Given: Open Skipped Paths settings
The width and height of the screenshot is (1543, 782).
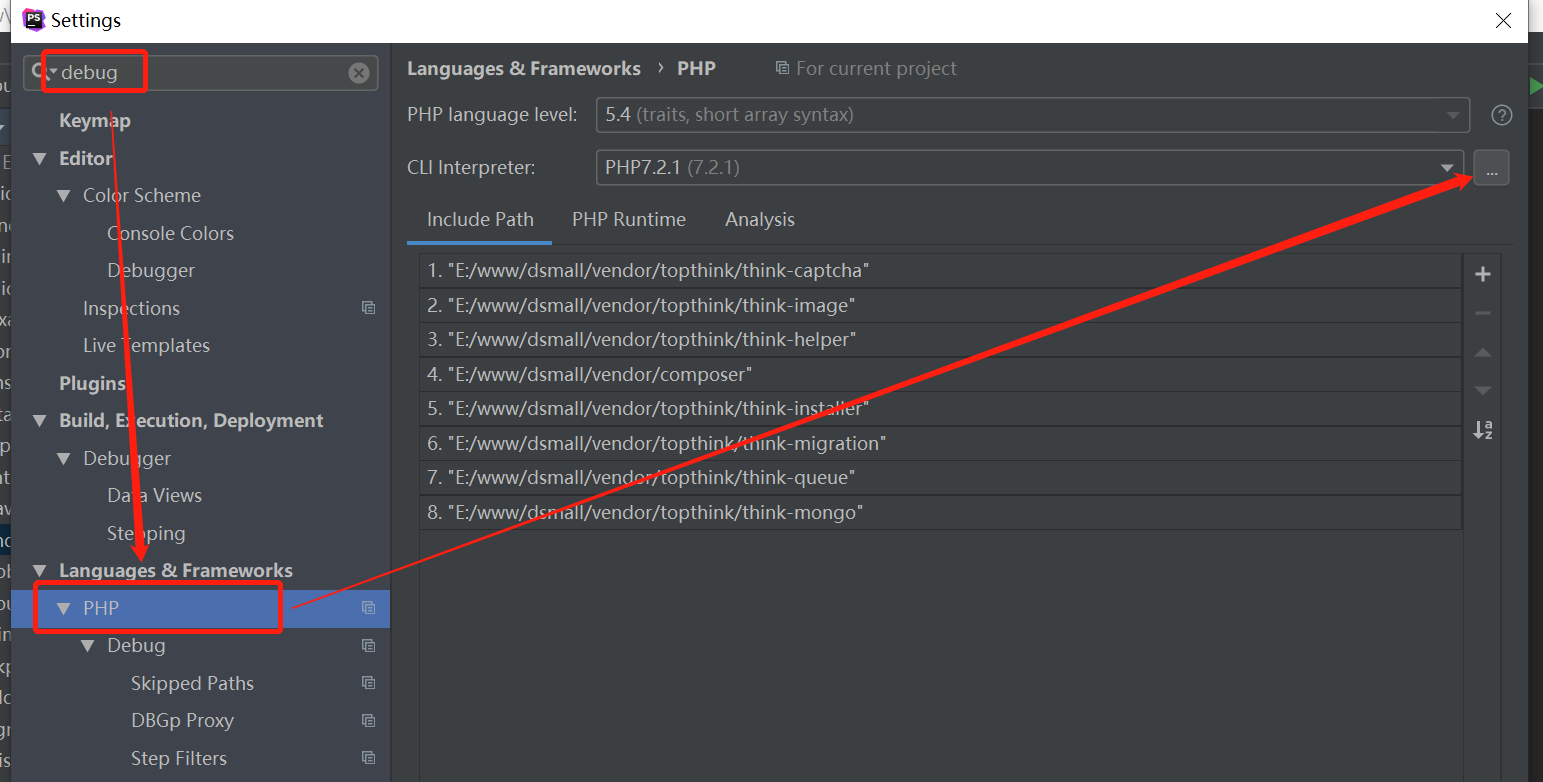Looking at the screenshot, I should coord(192,683).
